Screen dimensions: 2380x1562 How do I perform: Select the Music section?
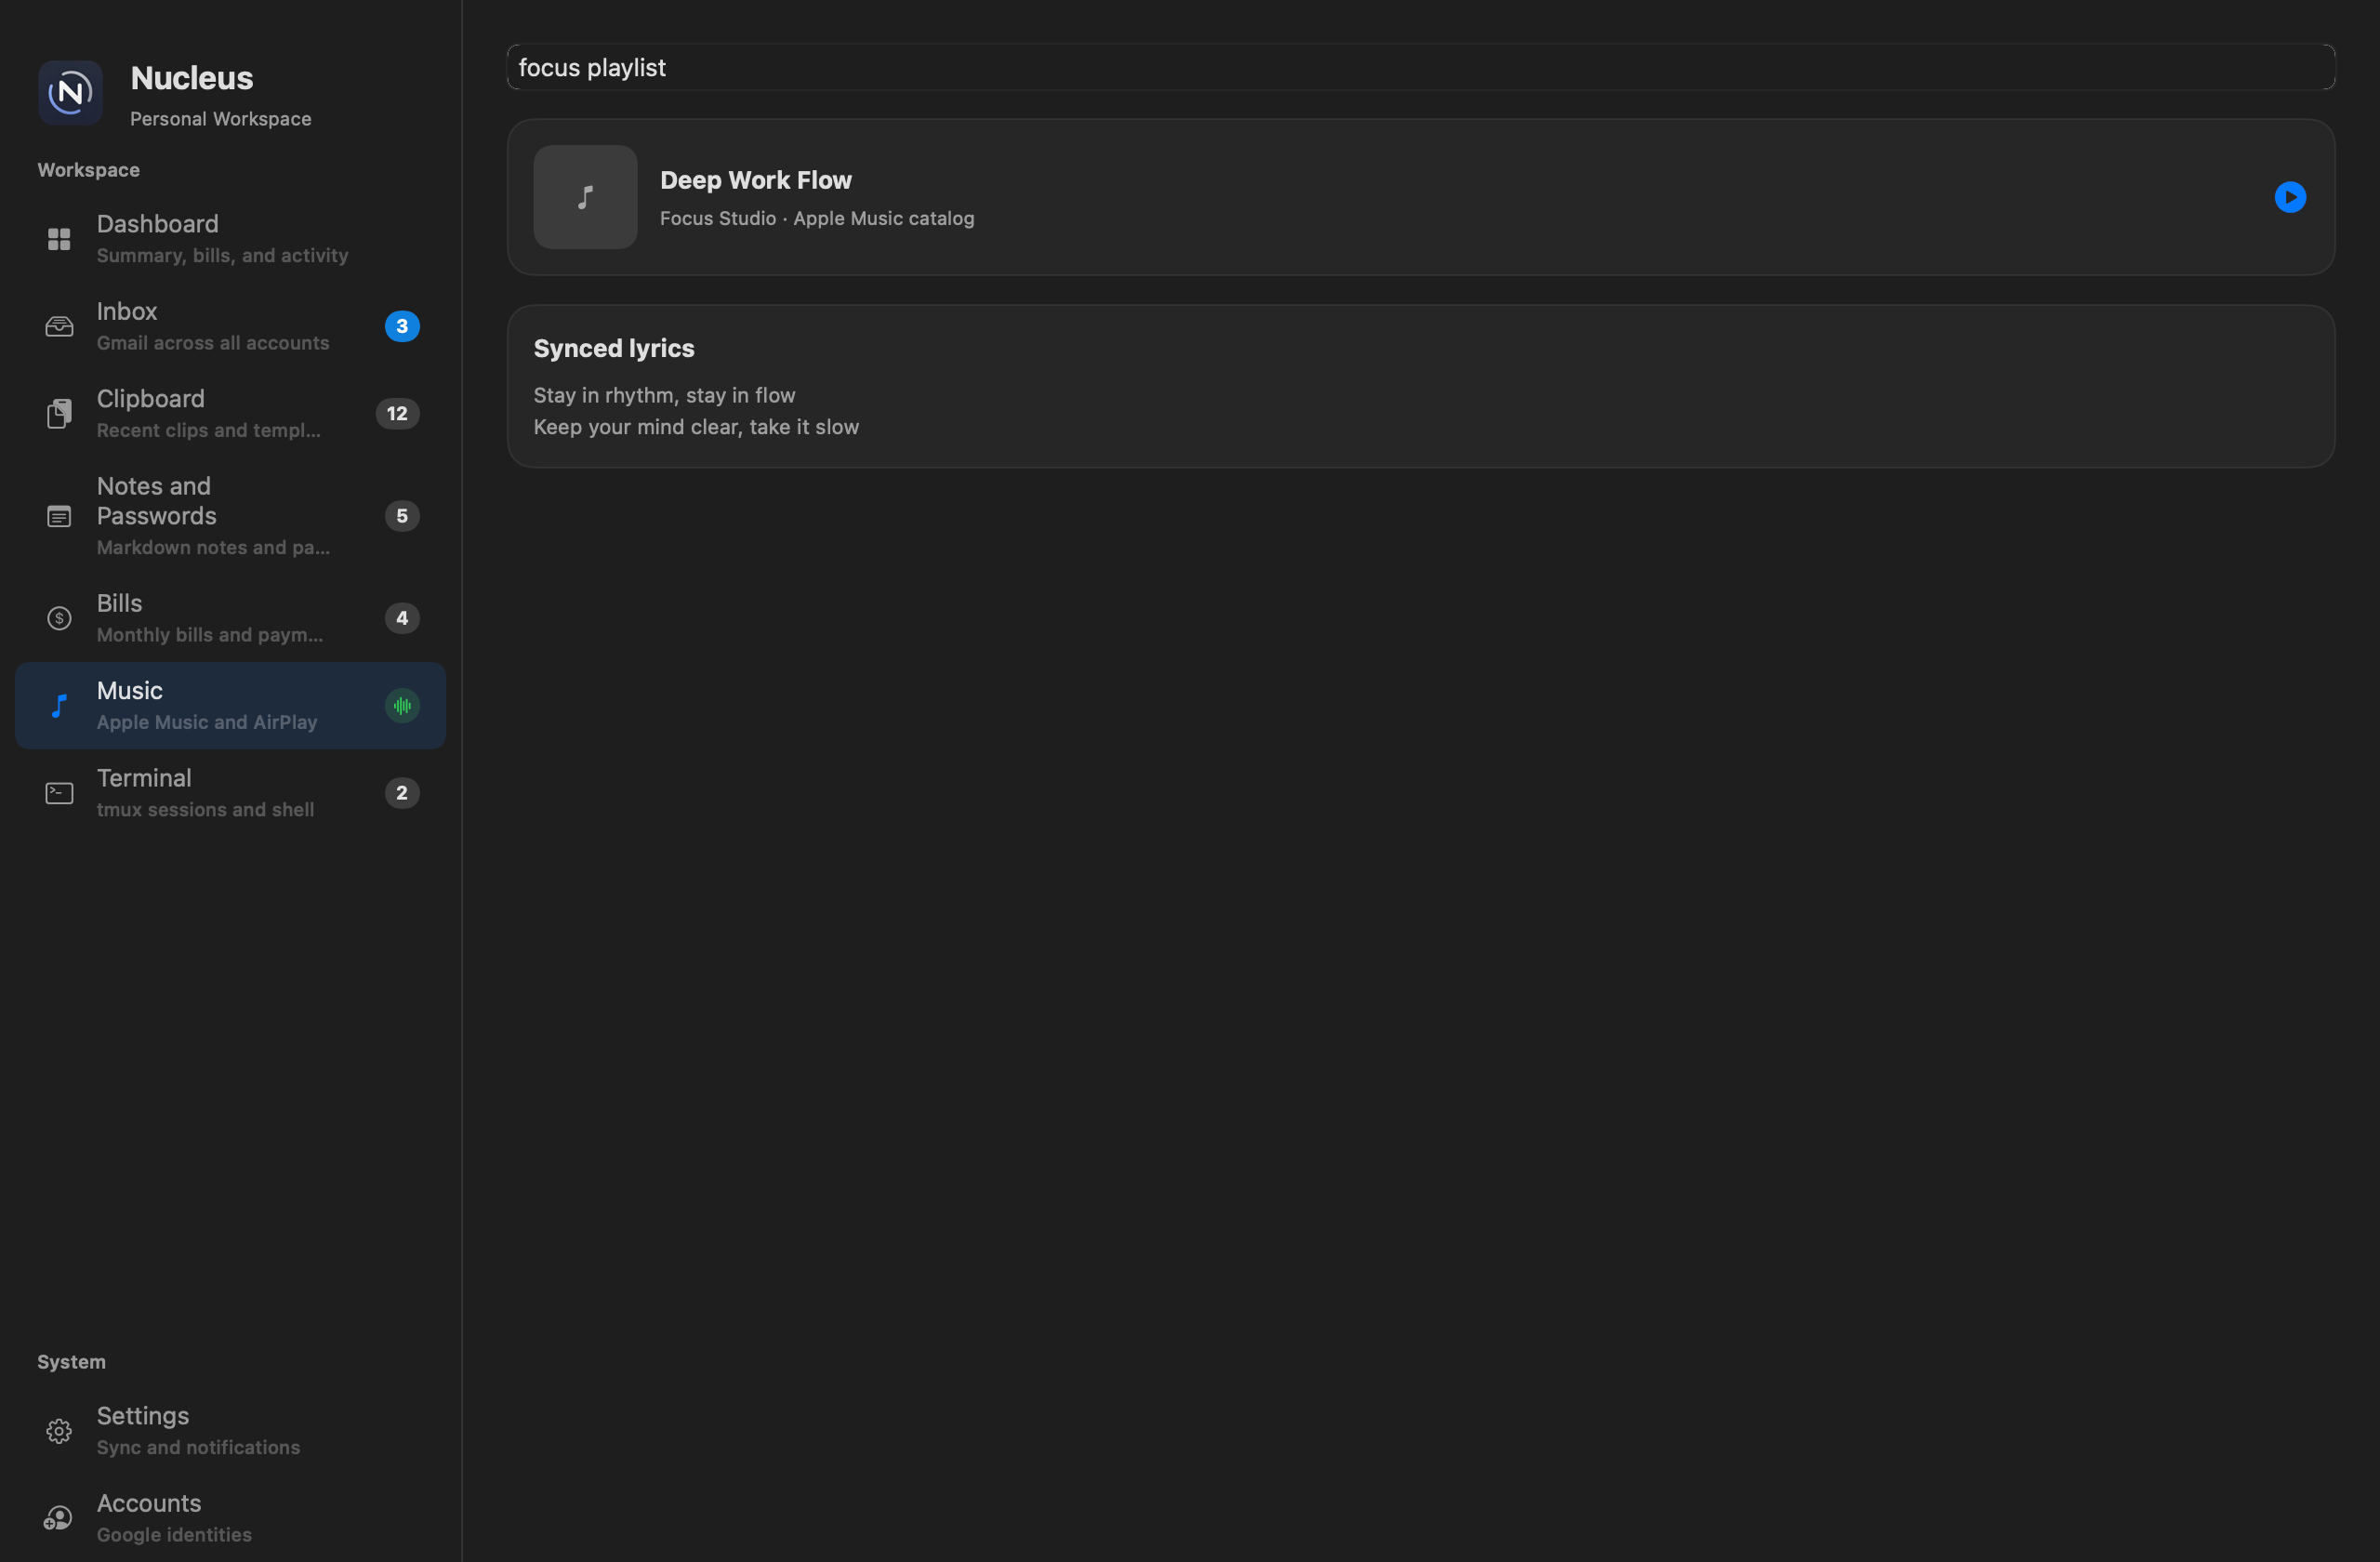230,706
